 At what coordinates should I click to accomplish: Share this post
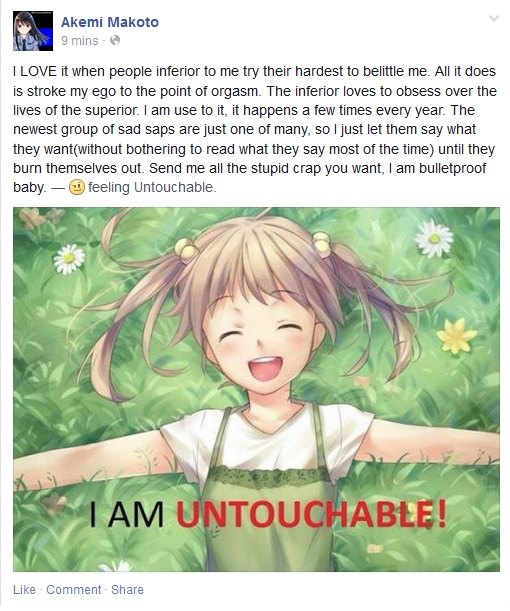[127, 590]
